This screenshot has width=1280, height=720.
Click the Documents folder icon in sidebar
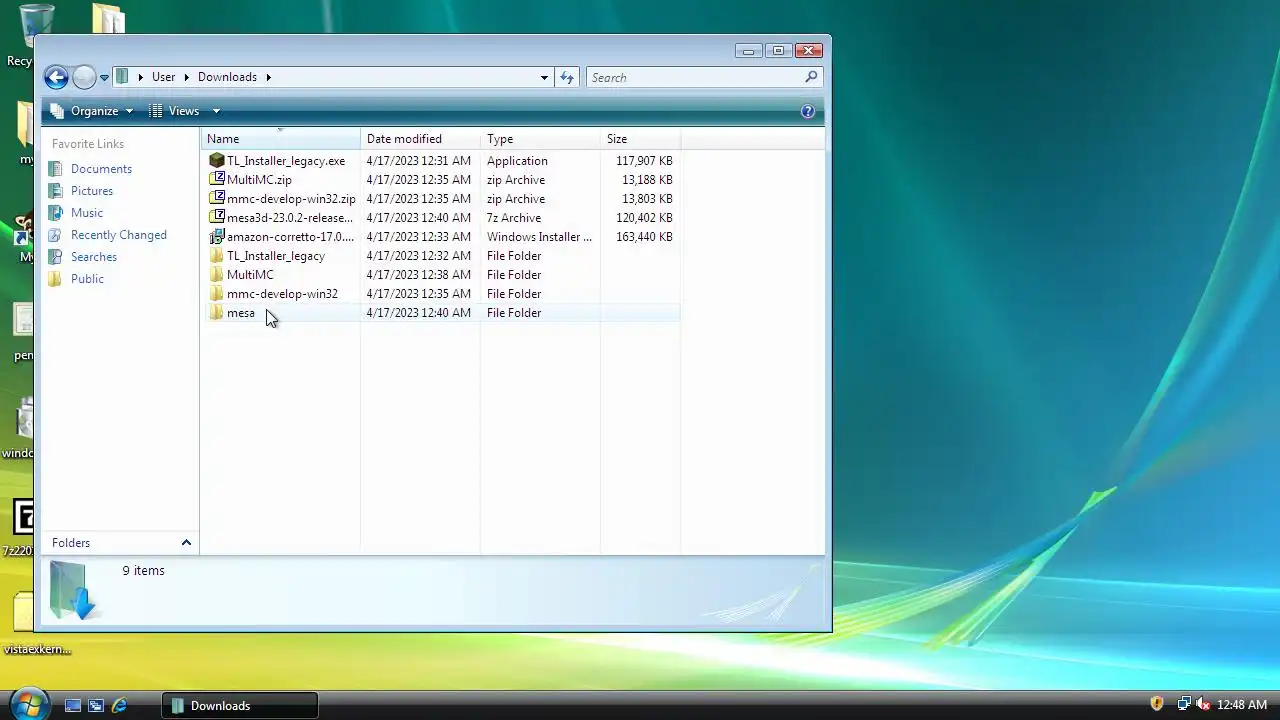click(x=55, y=169)
